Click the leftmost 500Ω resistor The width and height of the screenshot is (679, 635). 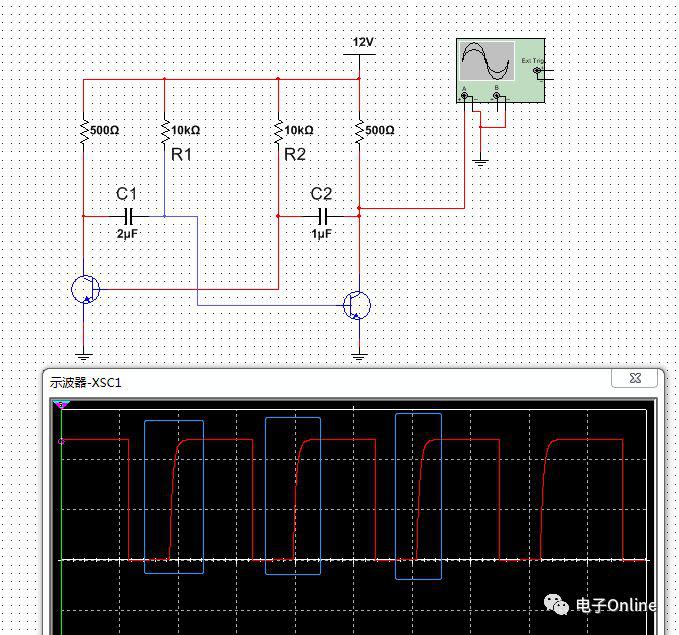[84, 130]
